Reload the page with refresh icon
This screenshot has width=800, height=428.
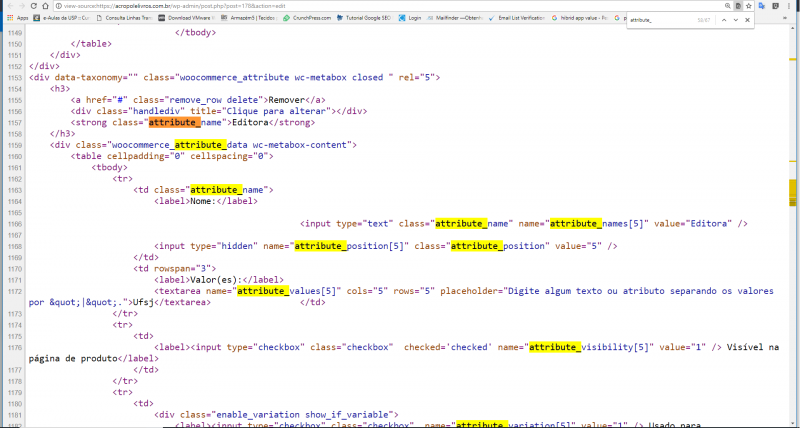click(x=37, y=5)
